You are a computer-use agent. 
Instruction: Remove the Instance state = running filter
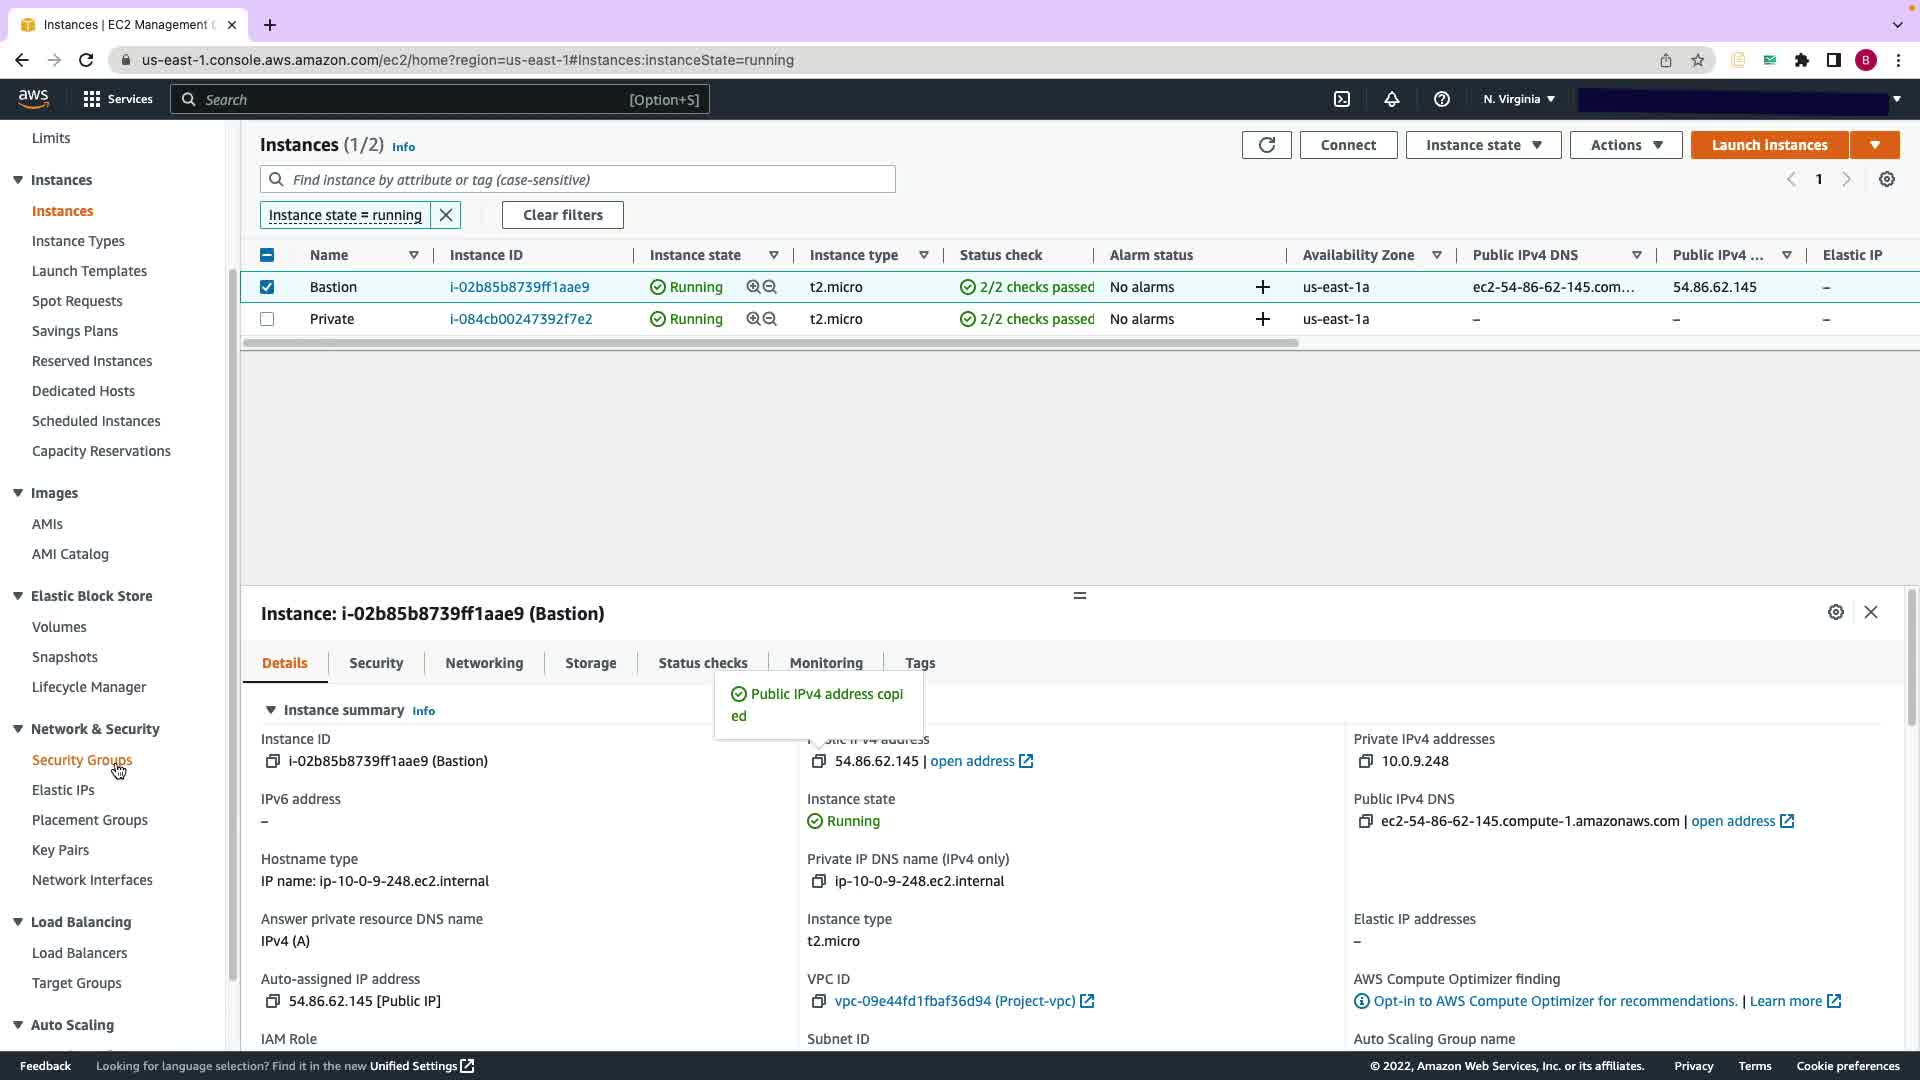446,215
